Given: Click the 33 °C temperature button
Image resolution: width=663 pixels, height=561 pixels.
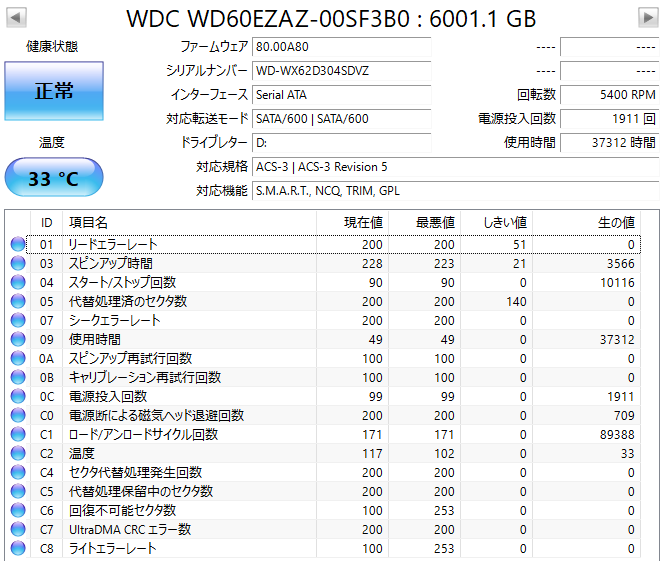Looking at the screenshot, I should tap(54, 178).
